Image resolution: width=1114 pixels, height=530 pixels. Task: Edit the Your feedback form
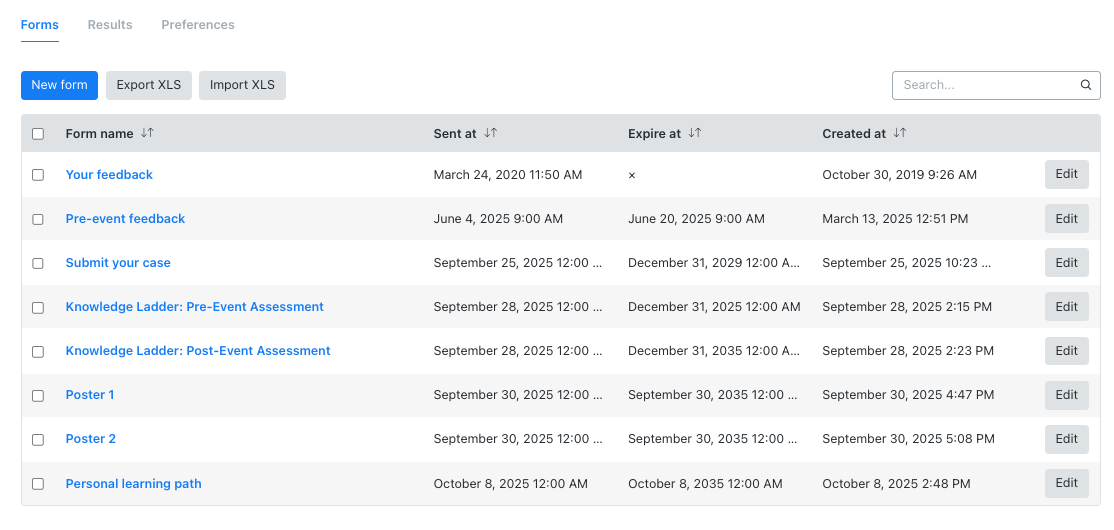tap(1066, 174)
